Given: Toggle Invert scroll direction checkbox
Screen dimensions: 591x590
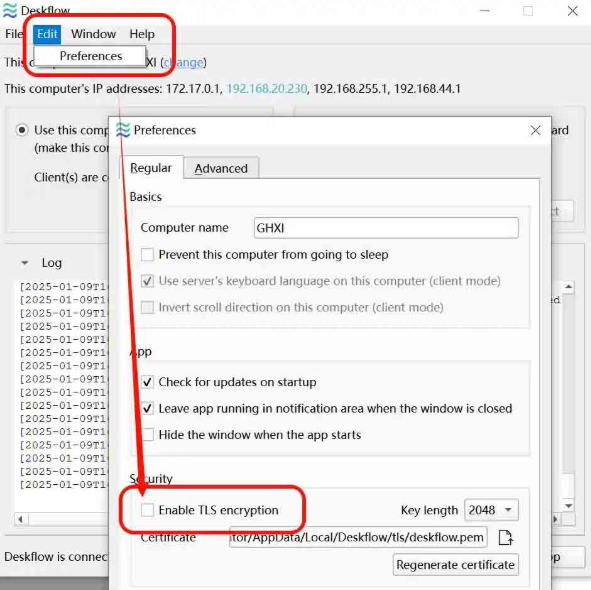Looking at the screenshot, I should [147, 307].
